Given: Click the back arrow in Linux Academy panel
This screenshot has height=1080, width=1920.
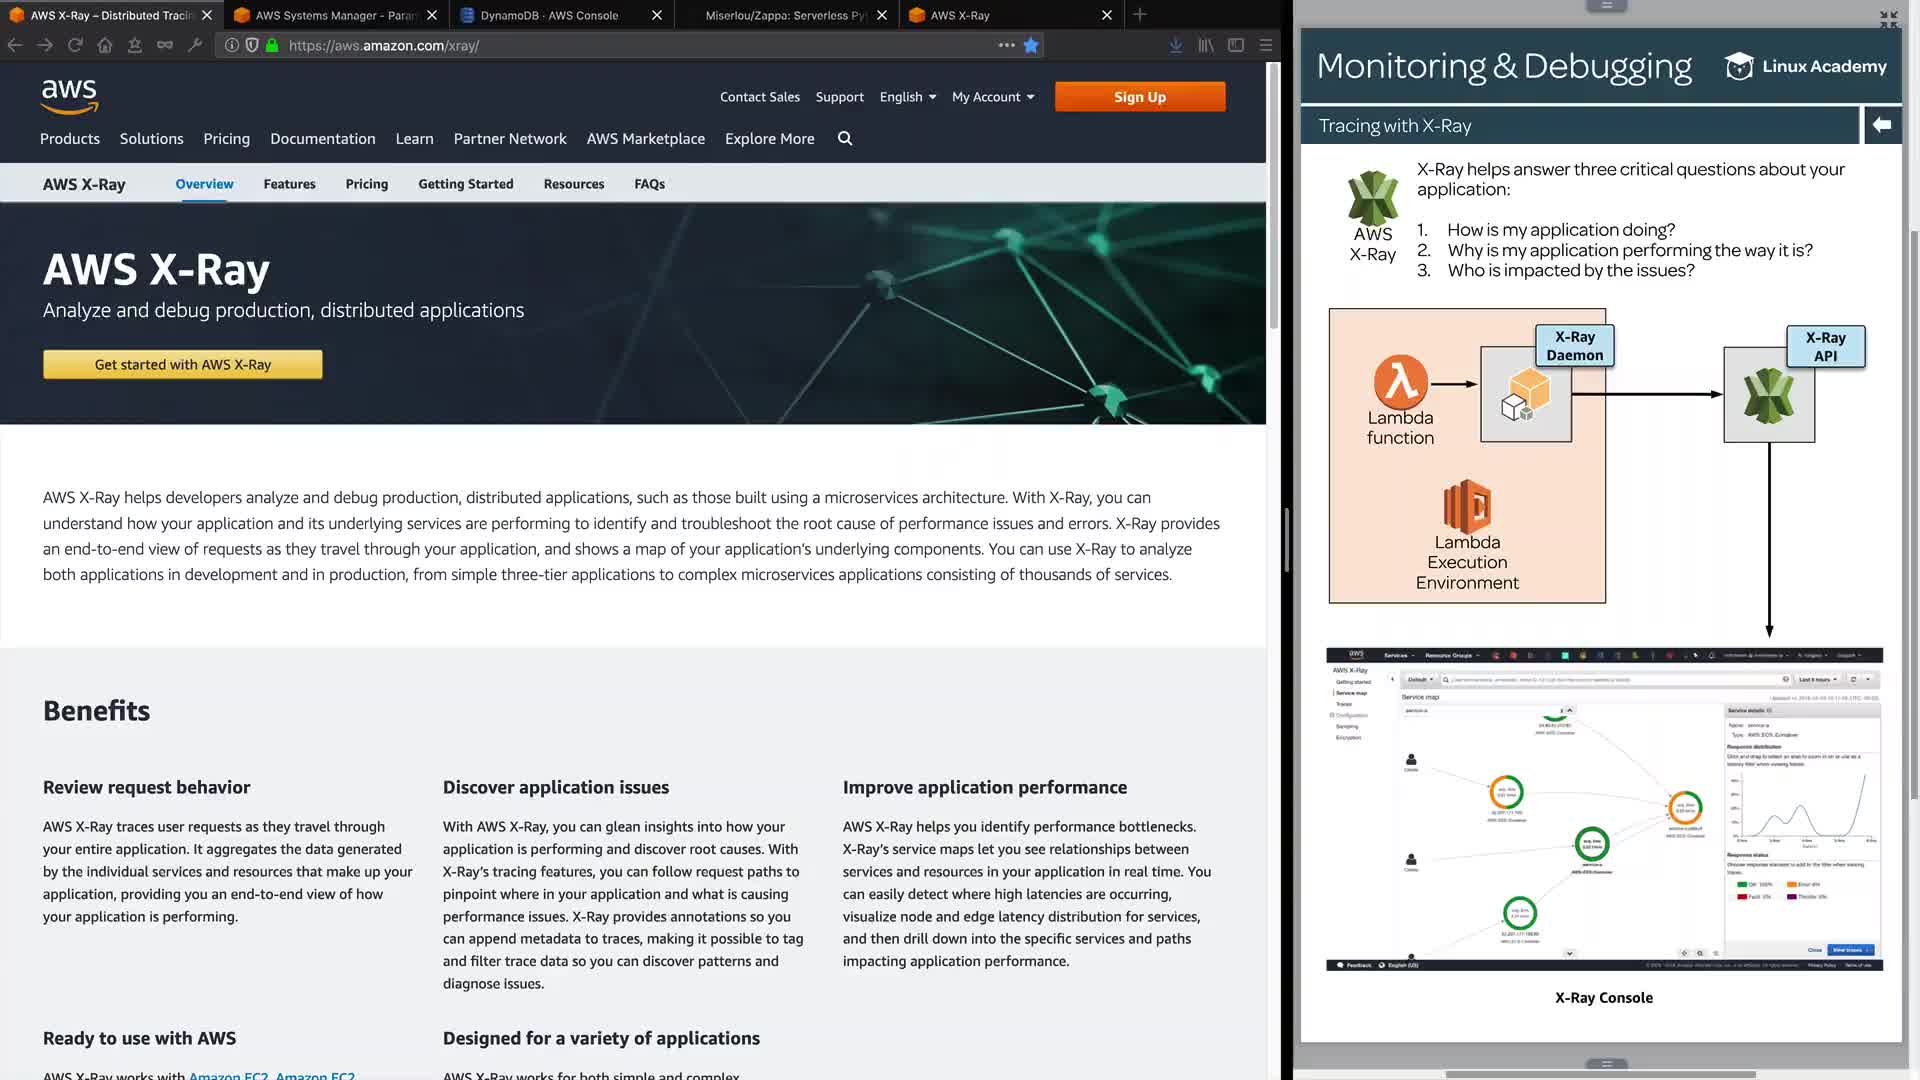Looking at the screenshot, I should 1882,125.
